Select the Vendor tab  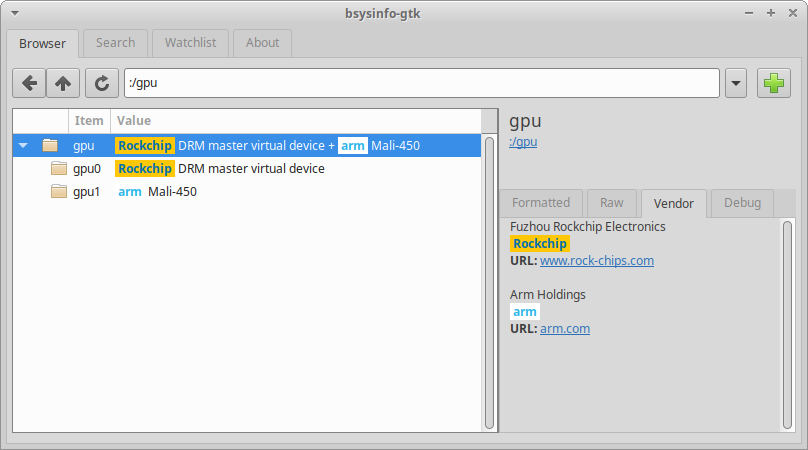[674, 204]
